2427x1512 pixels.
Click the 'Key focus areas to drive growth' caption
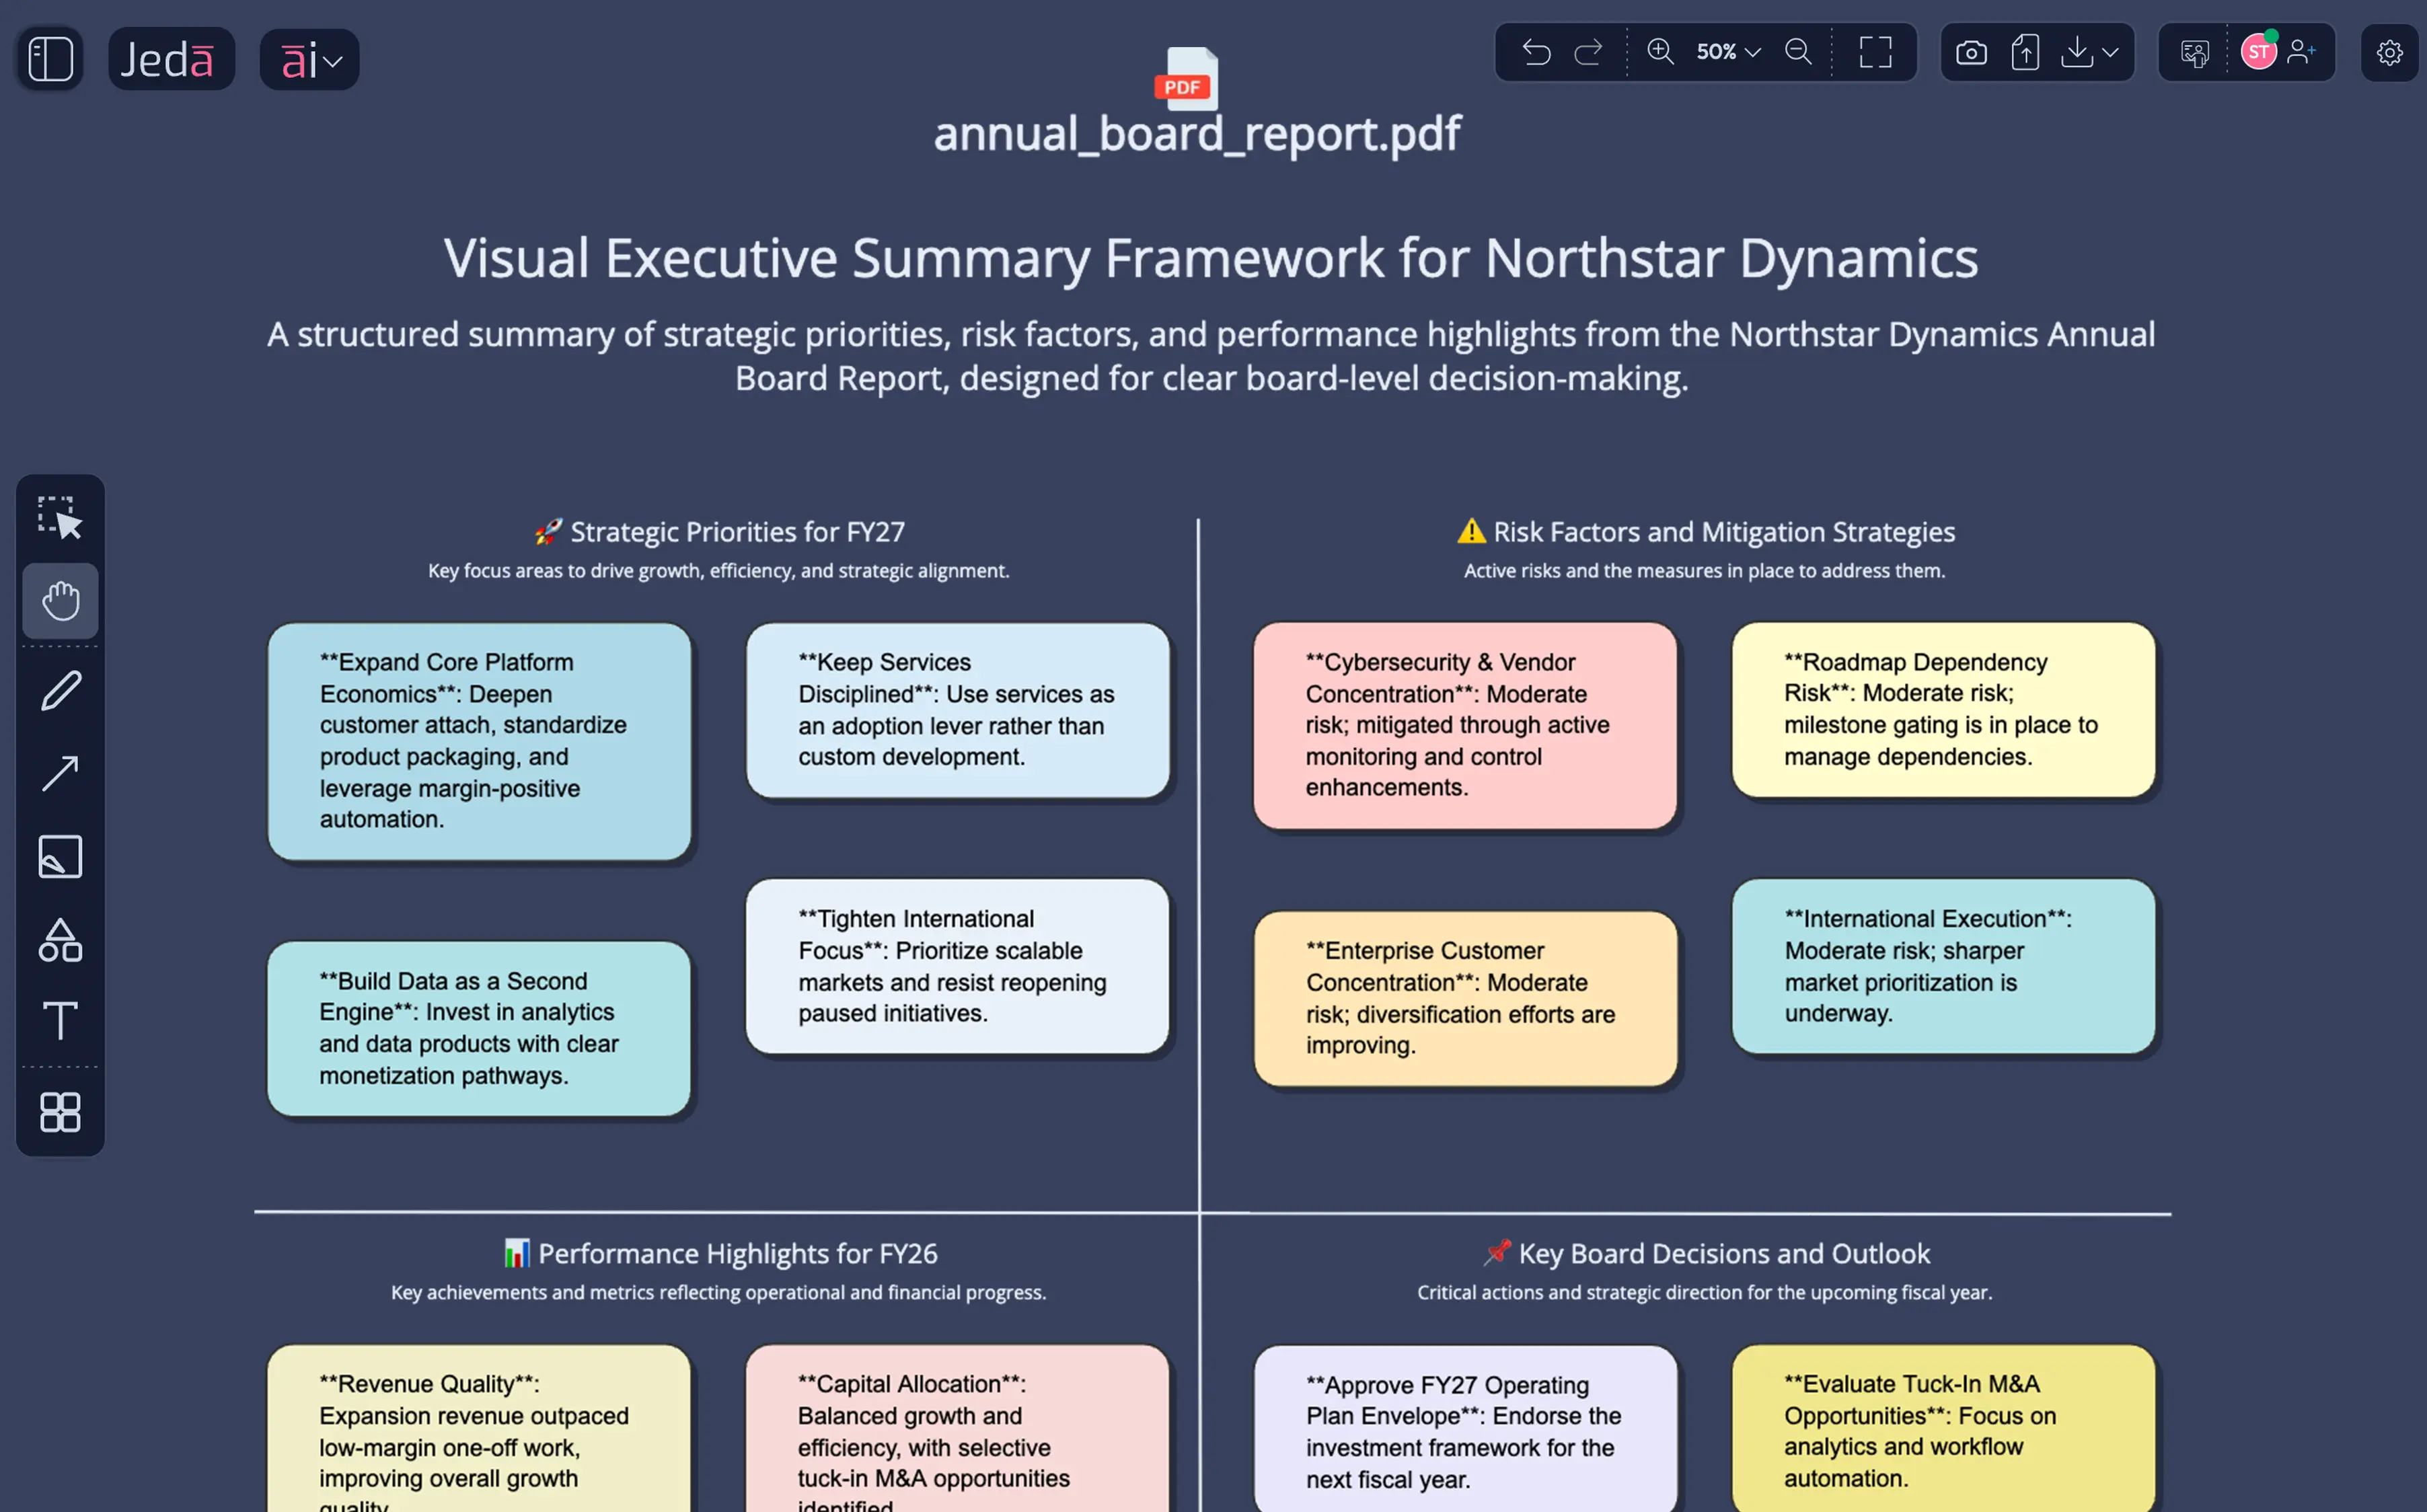coord(719,571)
